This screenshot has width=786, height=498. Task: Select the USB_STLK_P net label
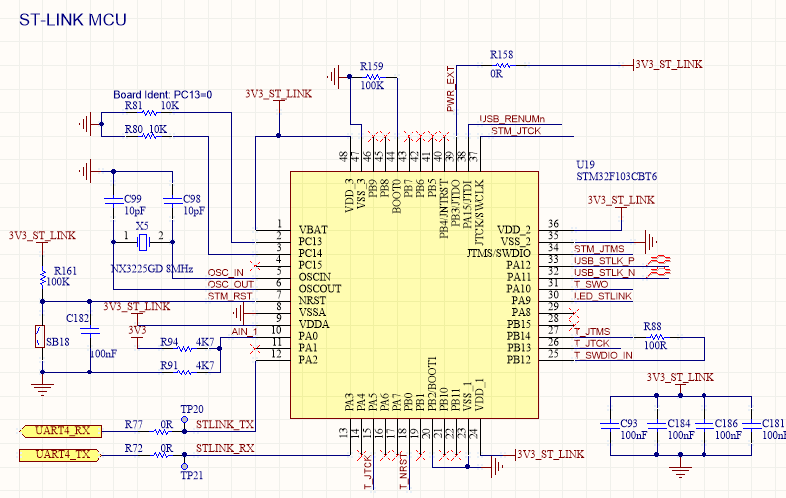click(605, 261)
